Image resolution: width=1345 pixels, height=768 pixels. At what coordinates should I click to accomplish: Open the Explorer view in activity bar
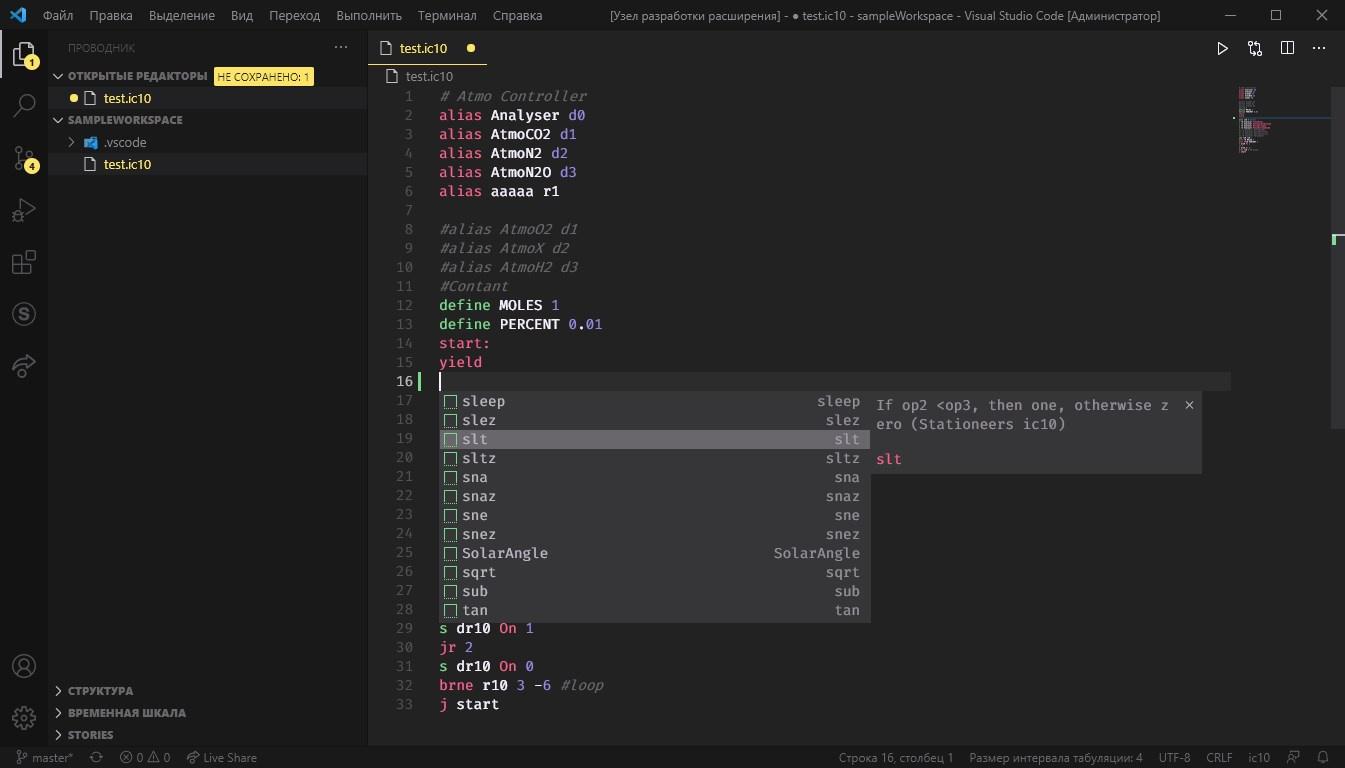click(x=24, y=54)
